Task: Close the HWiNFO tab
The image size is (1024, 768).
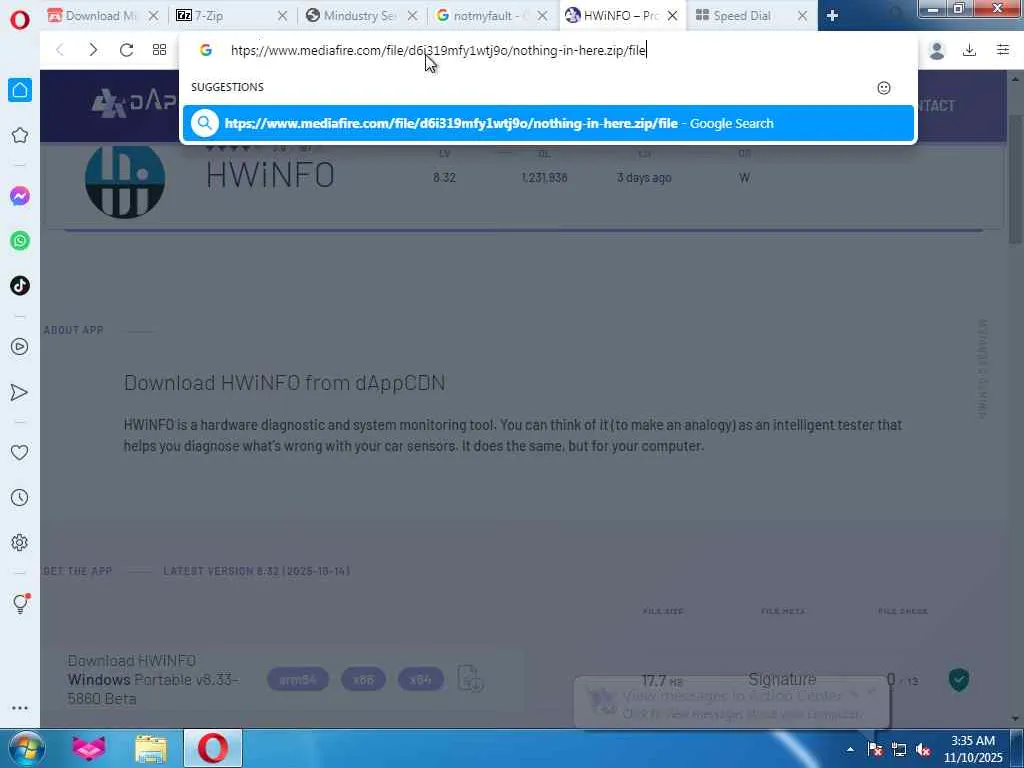Action: click(x=672, y=16)
